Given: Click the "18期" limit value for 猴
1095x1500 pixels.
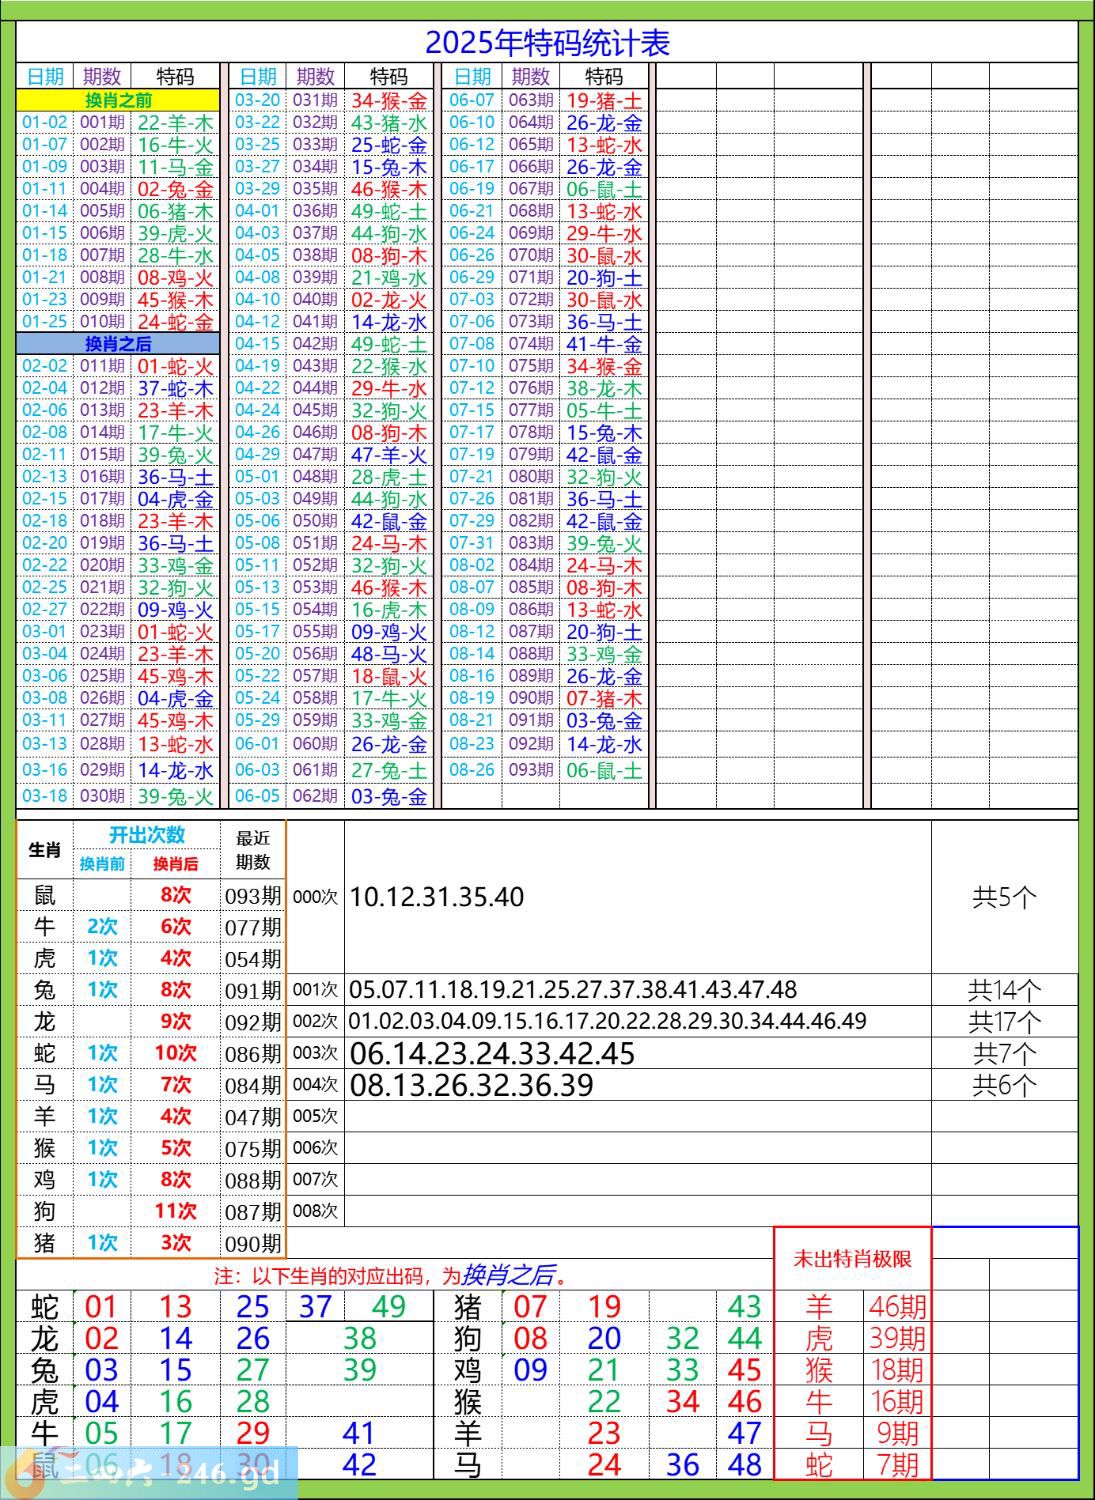Looking at the screenshot, I should [x=897, y=1370].
